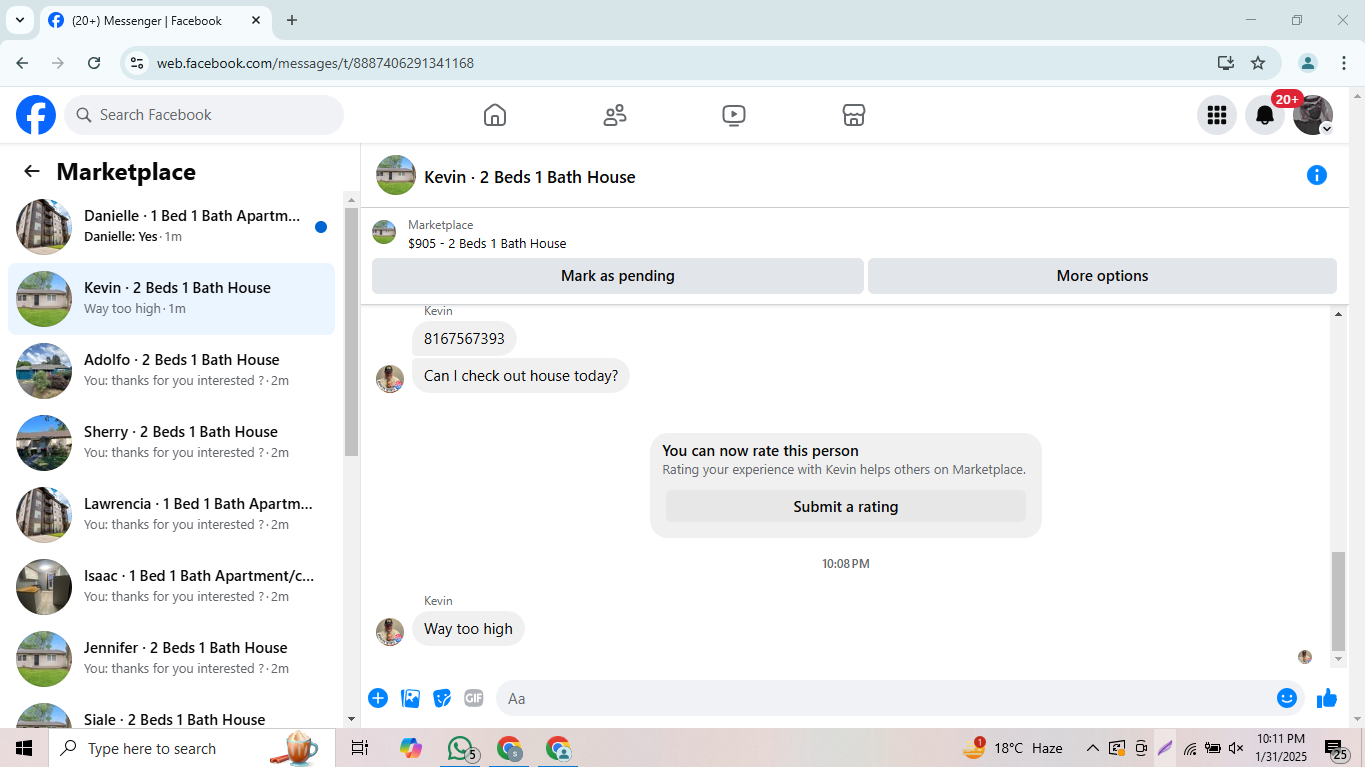This screenshot has width=1365, height=767.
Task: Click the muted volume icon in tray
Action: (x=1236, y=748)
